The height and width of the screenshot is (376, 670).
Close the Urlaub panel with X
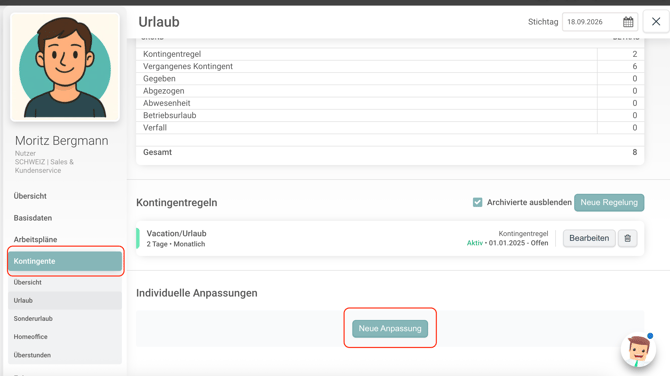point(656,21)
